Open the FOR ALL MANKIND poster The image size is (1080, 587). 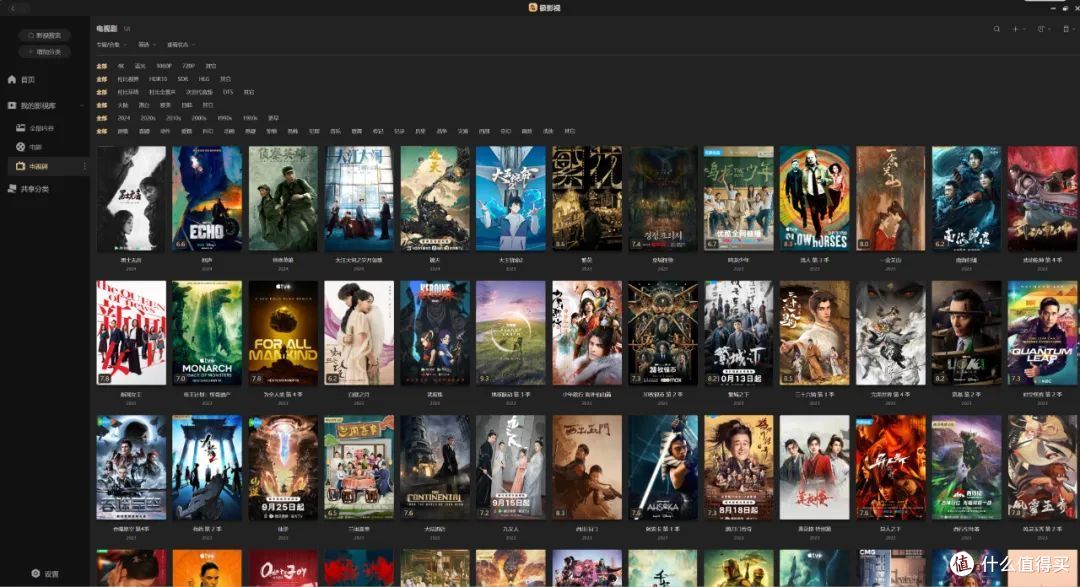click(x=283, y=333)
